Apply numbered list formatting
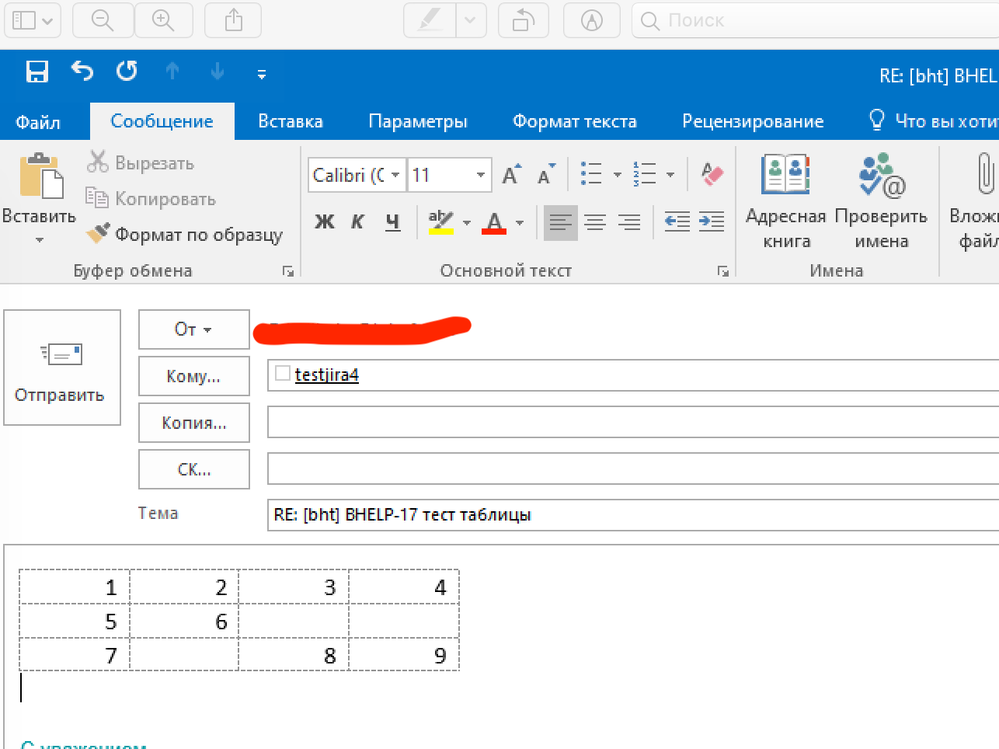The width and height of the screenshot is (999, 749). 645,173
